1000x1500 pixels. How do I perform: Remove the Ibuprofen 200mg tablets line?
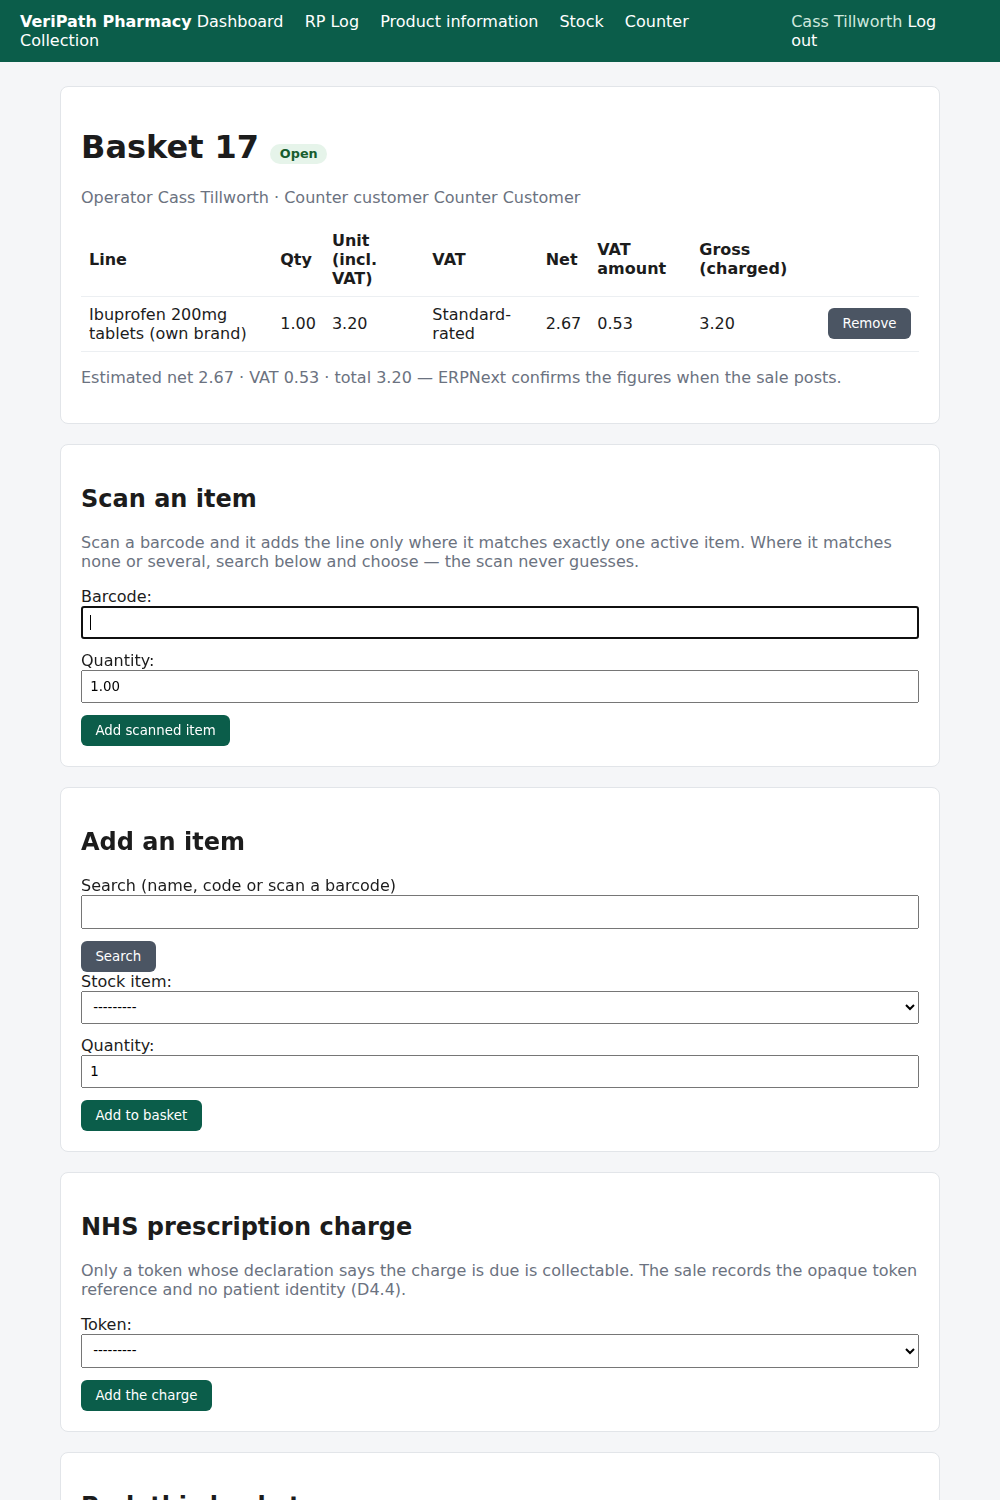coord(869,323)
